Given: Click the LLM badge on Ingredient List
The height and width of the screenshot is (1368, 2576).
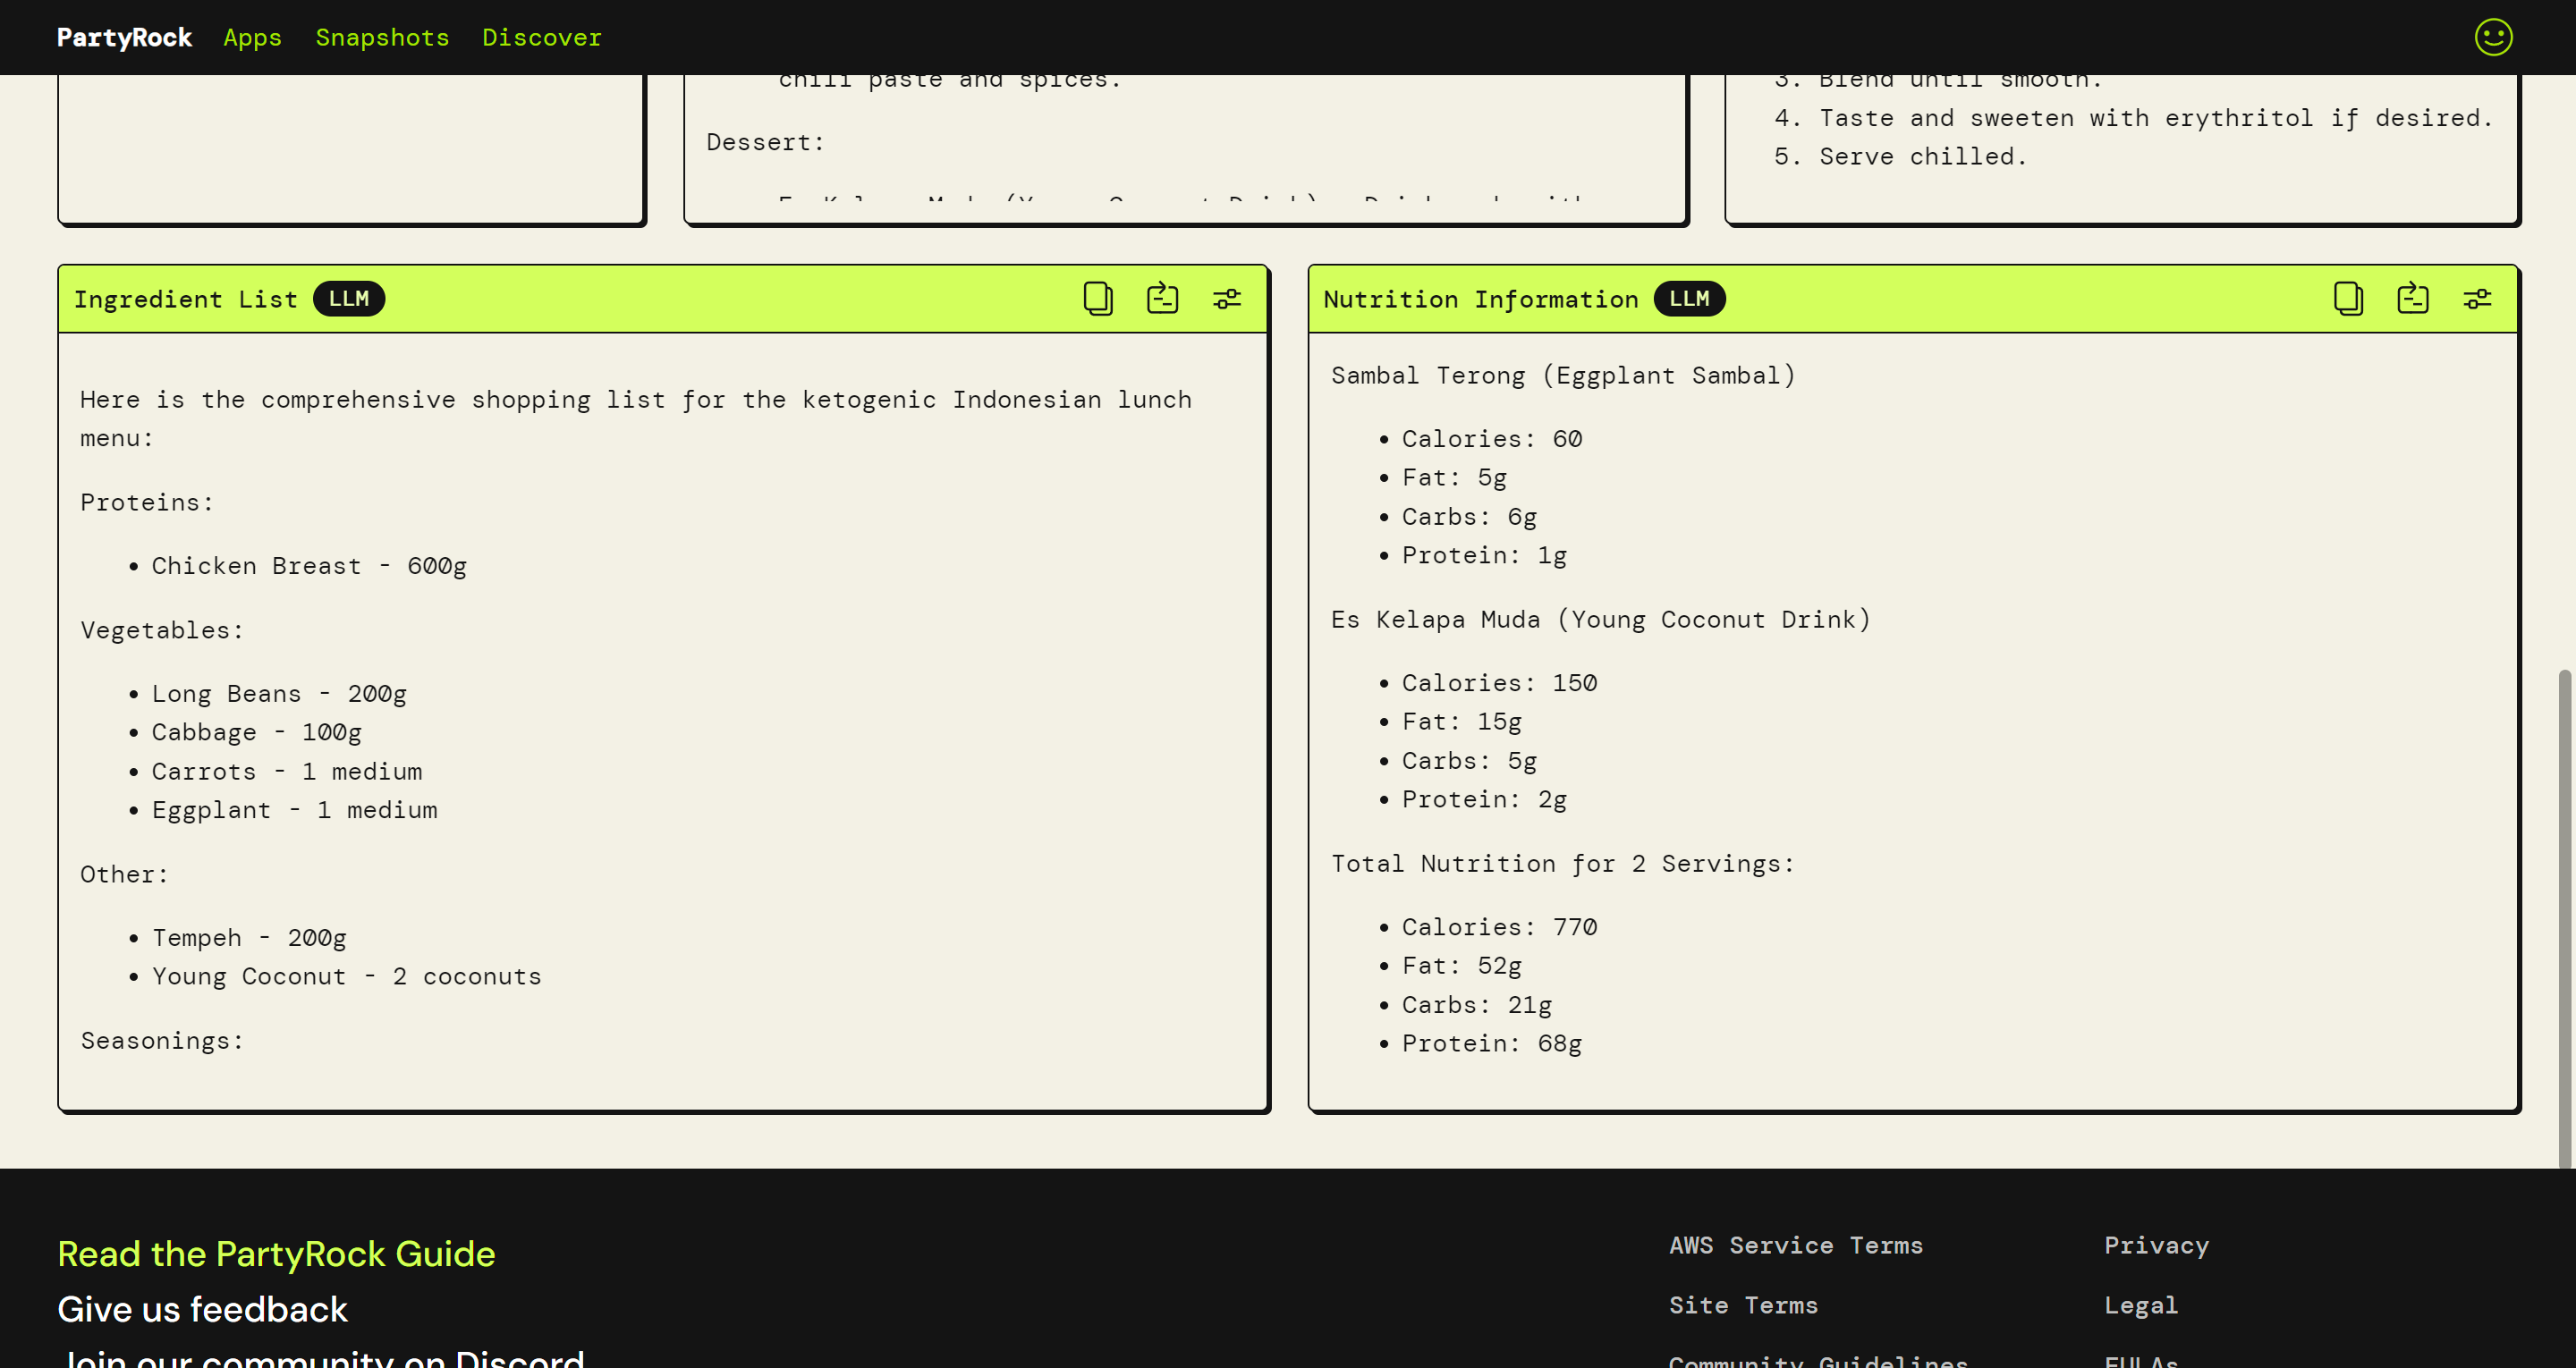Looking at the screenshot, I should (x=349, y=298).
